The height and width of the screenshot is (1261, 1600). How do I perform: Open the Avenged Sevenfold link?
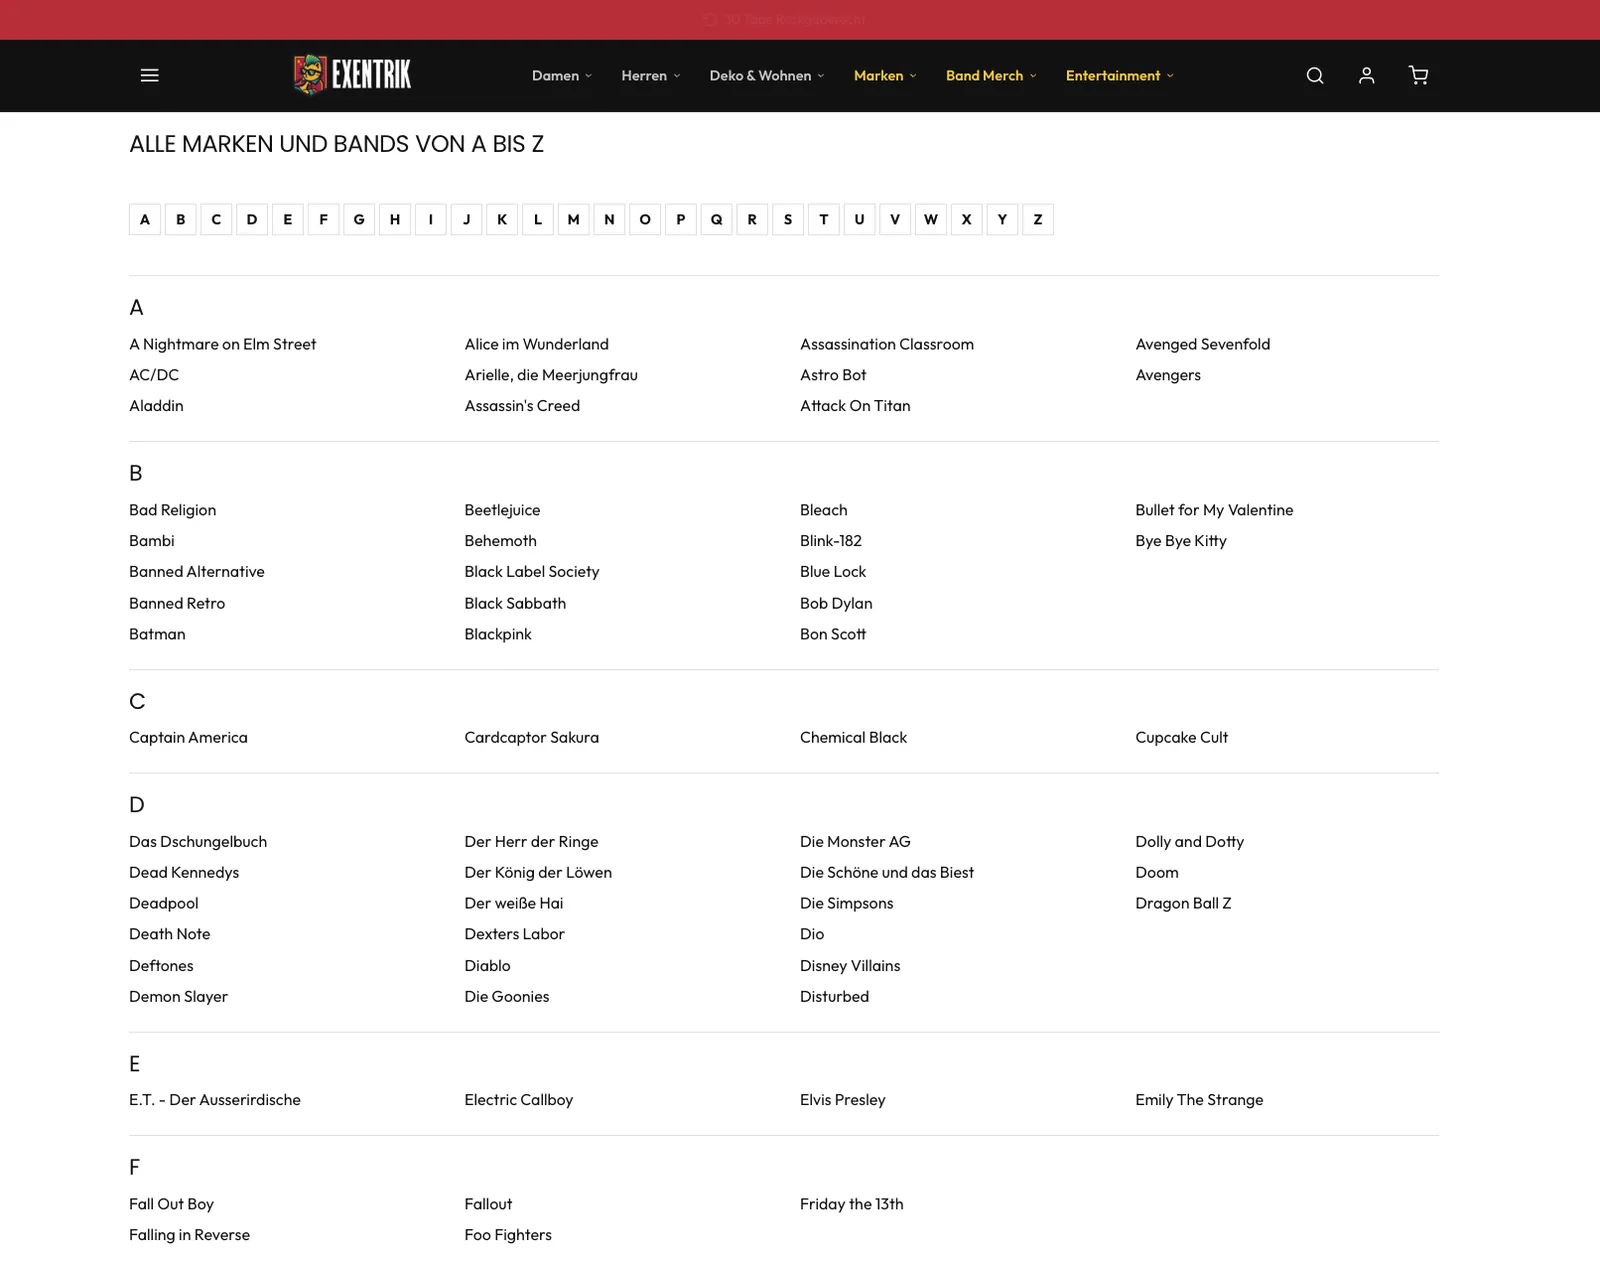tap(1203, 344)
